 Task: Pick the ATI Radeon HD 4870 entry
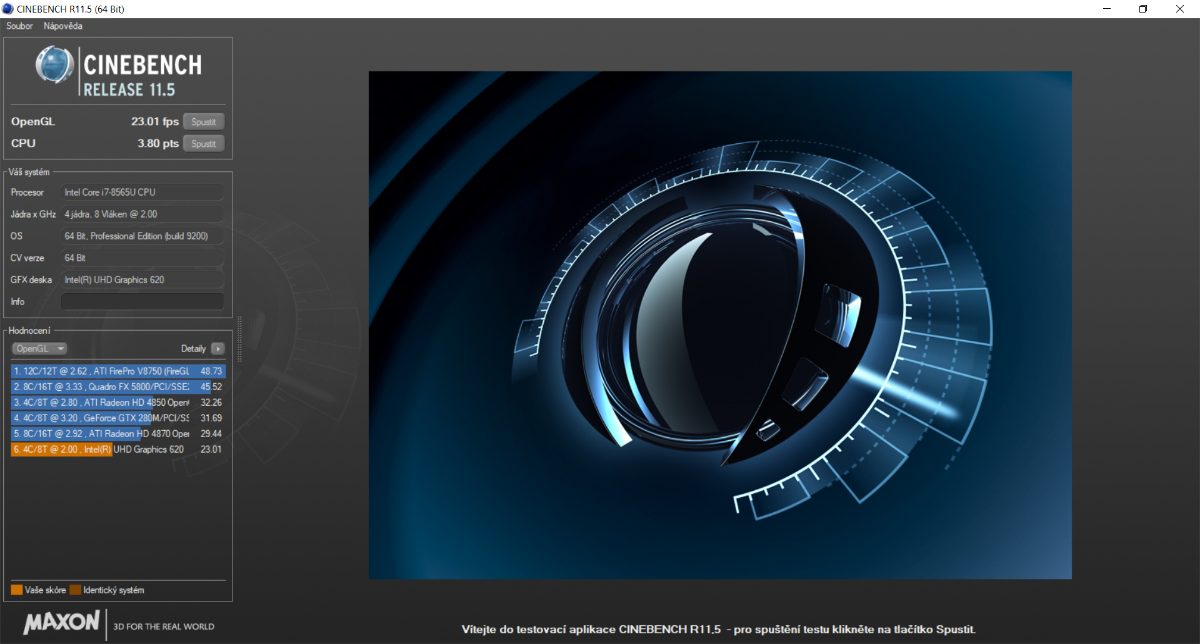click(117, 434)
